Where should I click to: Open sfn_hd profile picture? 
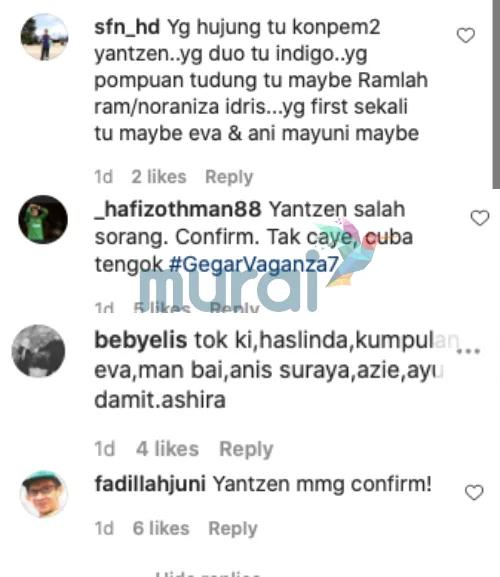[45, 37]
